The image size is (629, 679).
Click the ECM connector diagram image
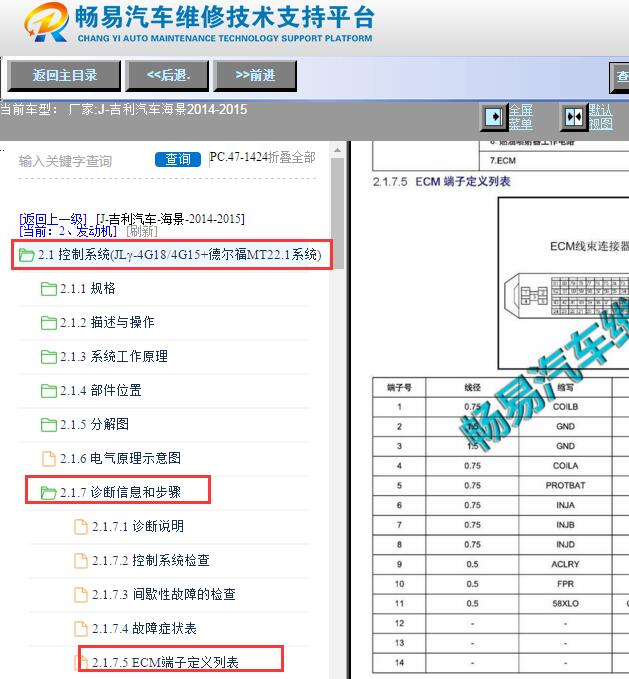pyautogui.click(x=564, y=283)
